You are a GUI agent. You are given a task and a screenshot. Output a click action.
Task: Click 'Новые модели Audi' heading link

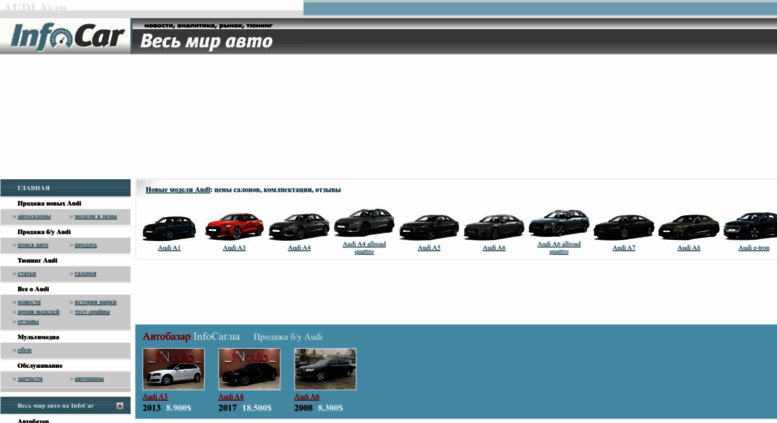coord(178,190)
